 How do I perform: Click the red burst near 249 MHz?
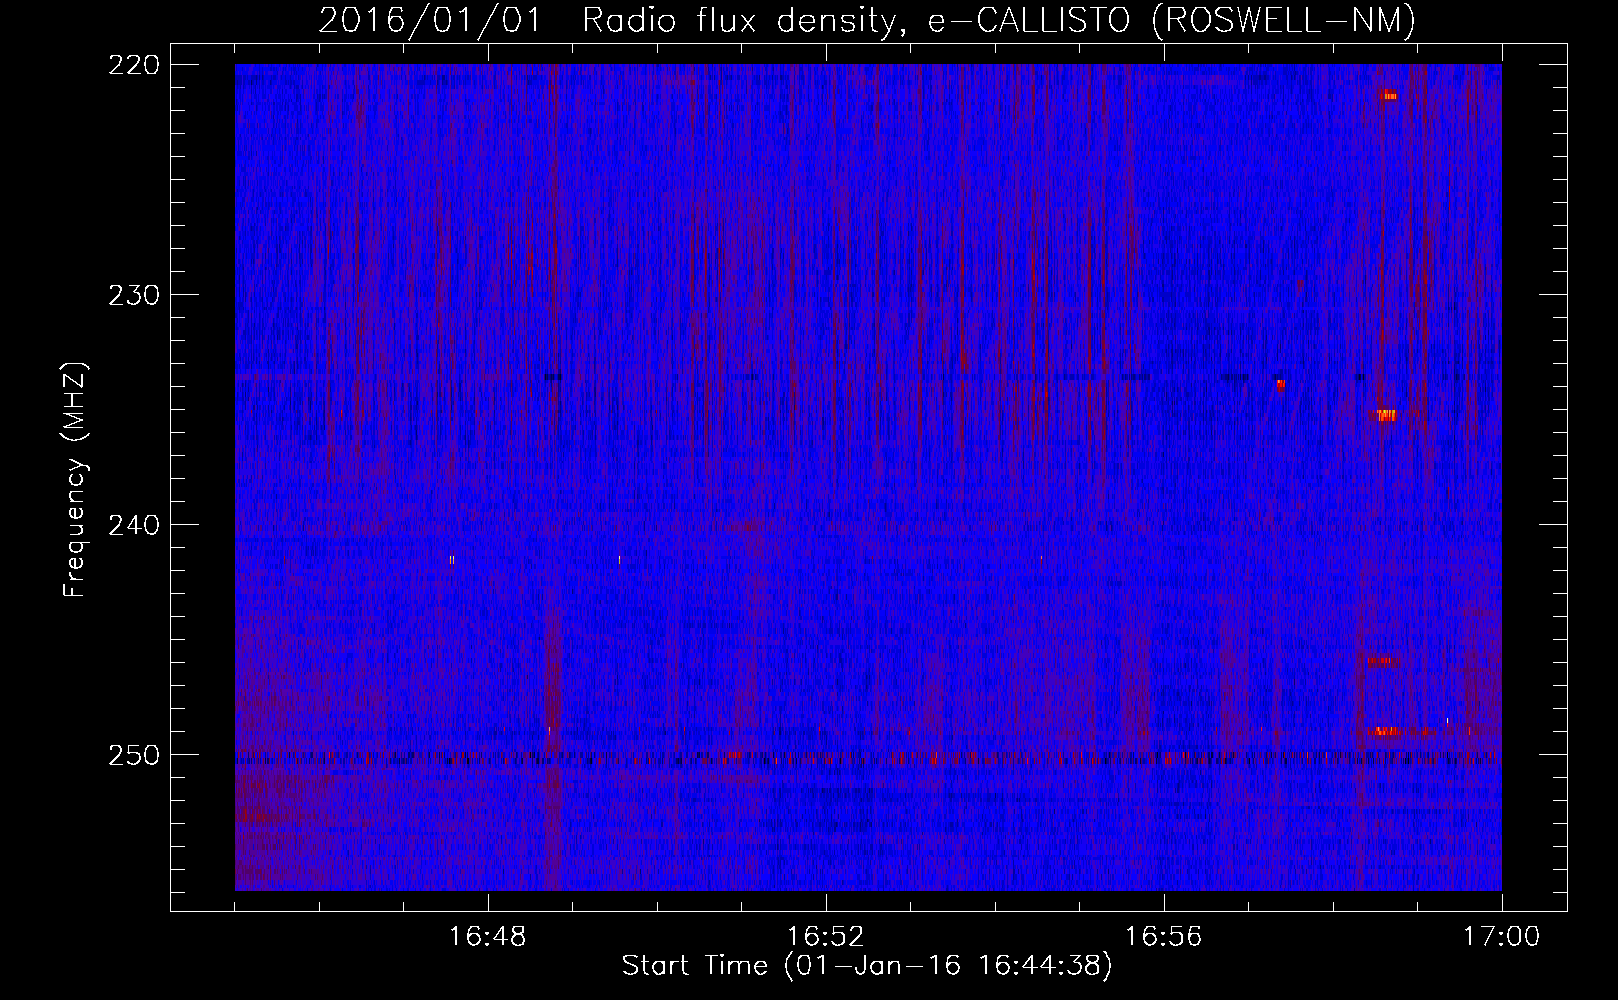point(1382,732)
